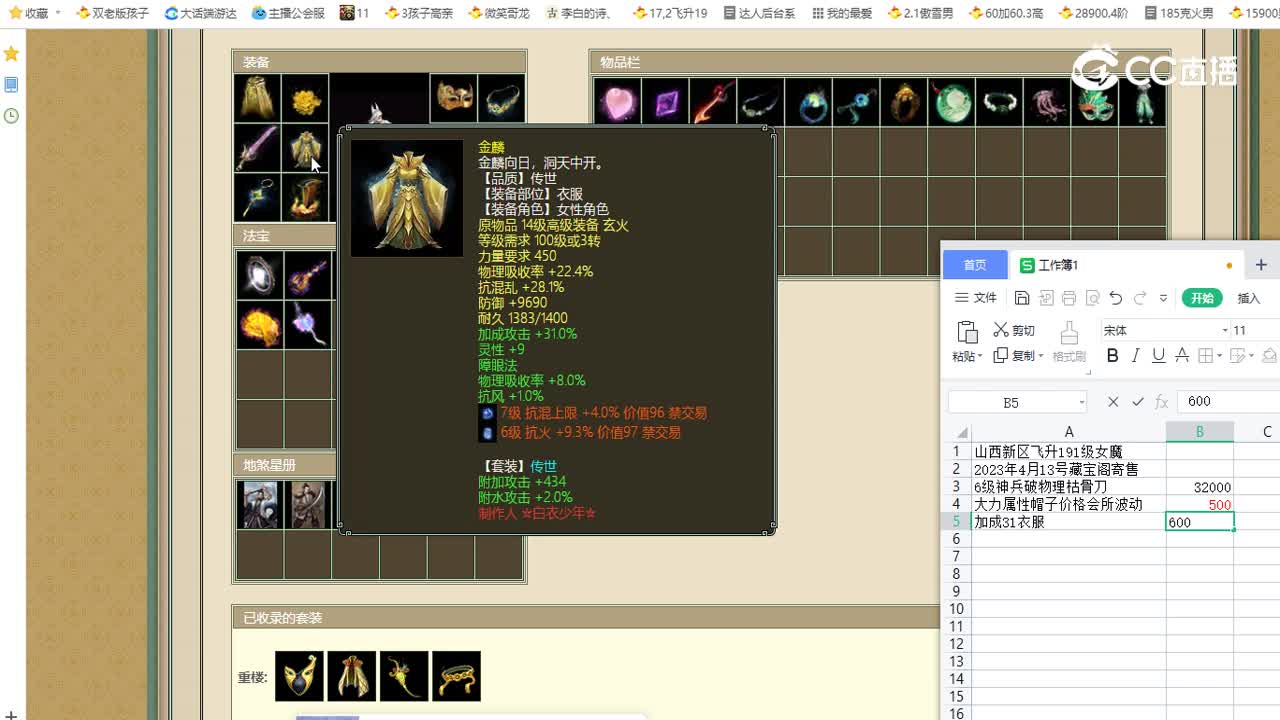This screenshot has height=720, width=1280.
Task: Open the 文件 file menu
Action: coord(976,298)
